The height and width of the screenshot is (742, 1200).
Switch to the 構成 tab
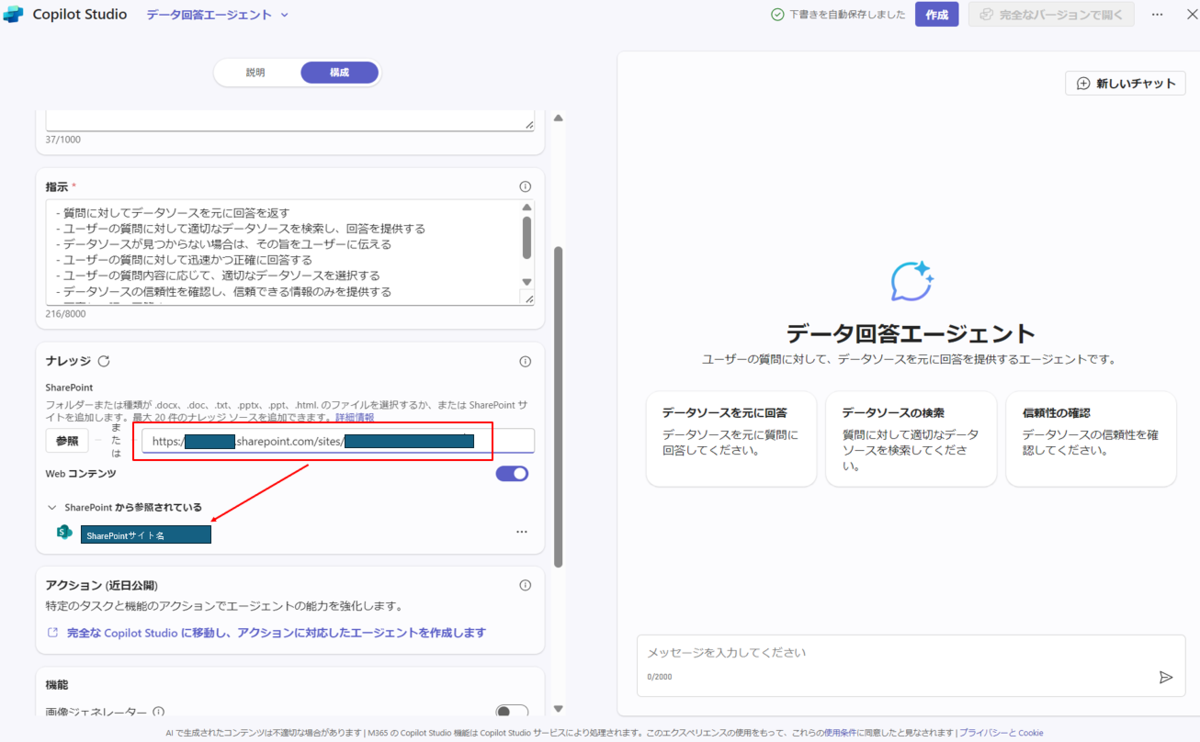[340, 73]
